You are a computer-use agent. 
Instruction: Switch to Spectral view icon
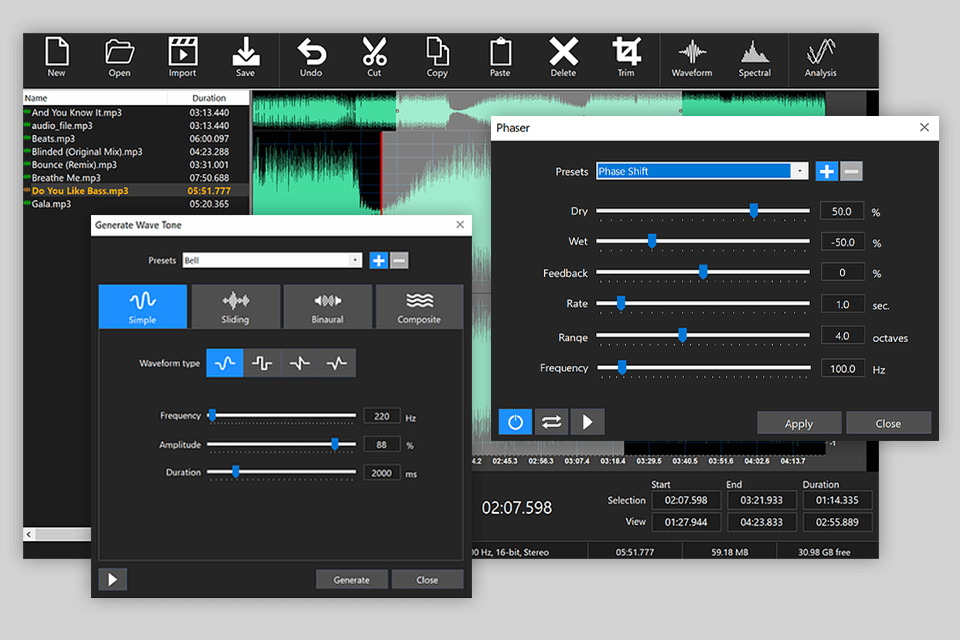point(754,57)
